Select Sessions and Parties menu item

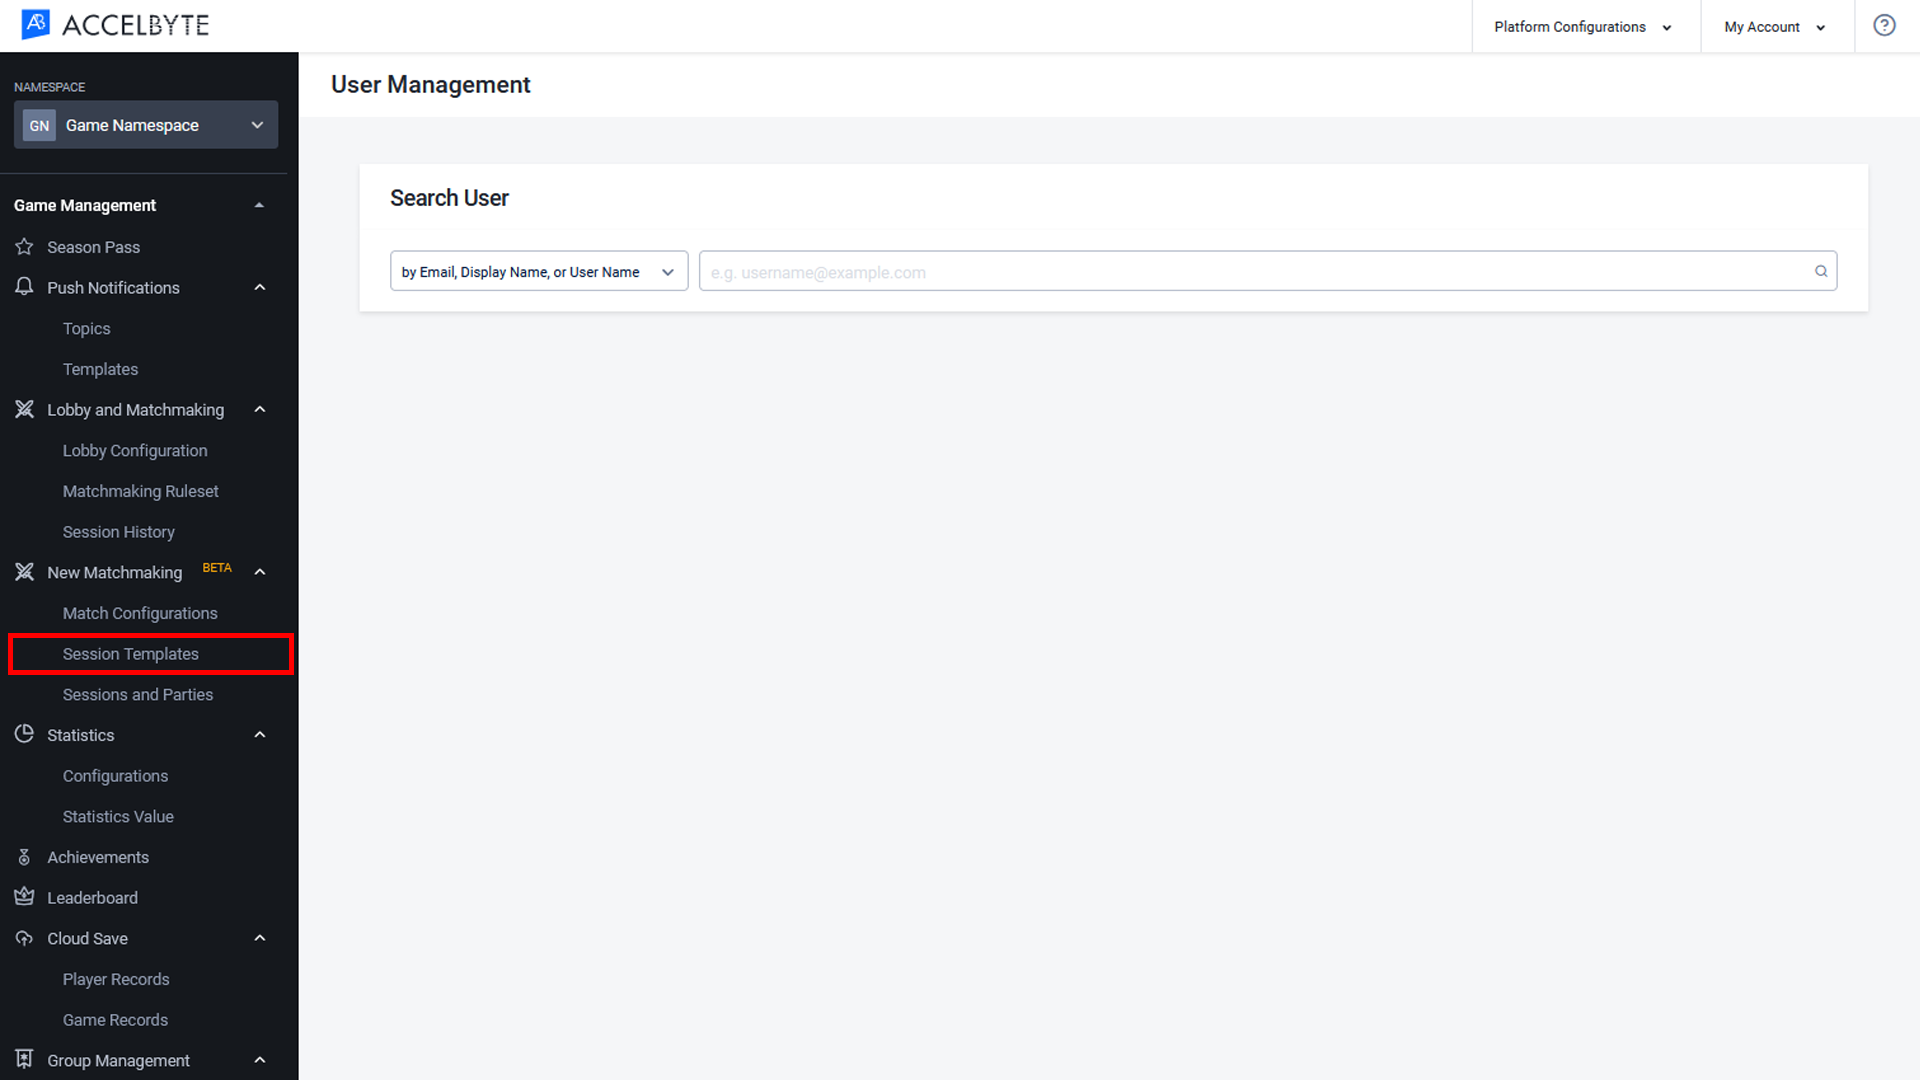pos(137,694)
